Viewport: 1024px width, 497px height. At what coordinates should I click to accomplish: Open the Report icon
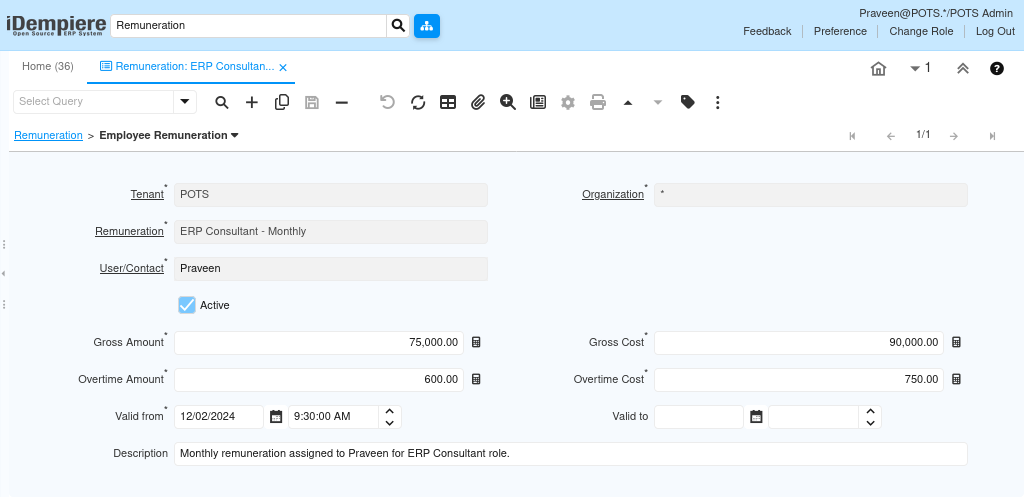tap(538, 103)
